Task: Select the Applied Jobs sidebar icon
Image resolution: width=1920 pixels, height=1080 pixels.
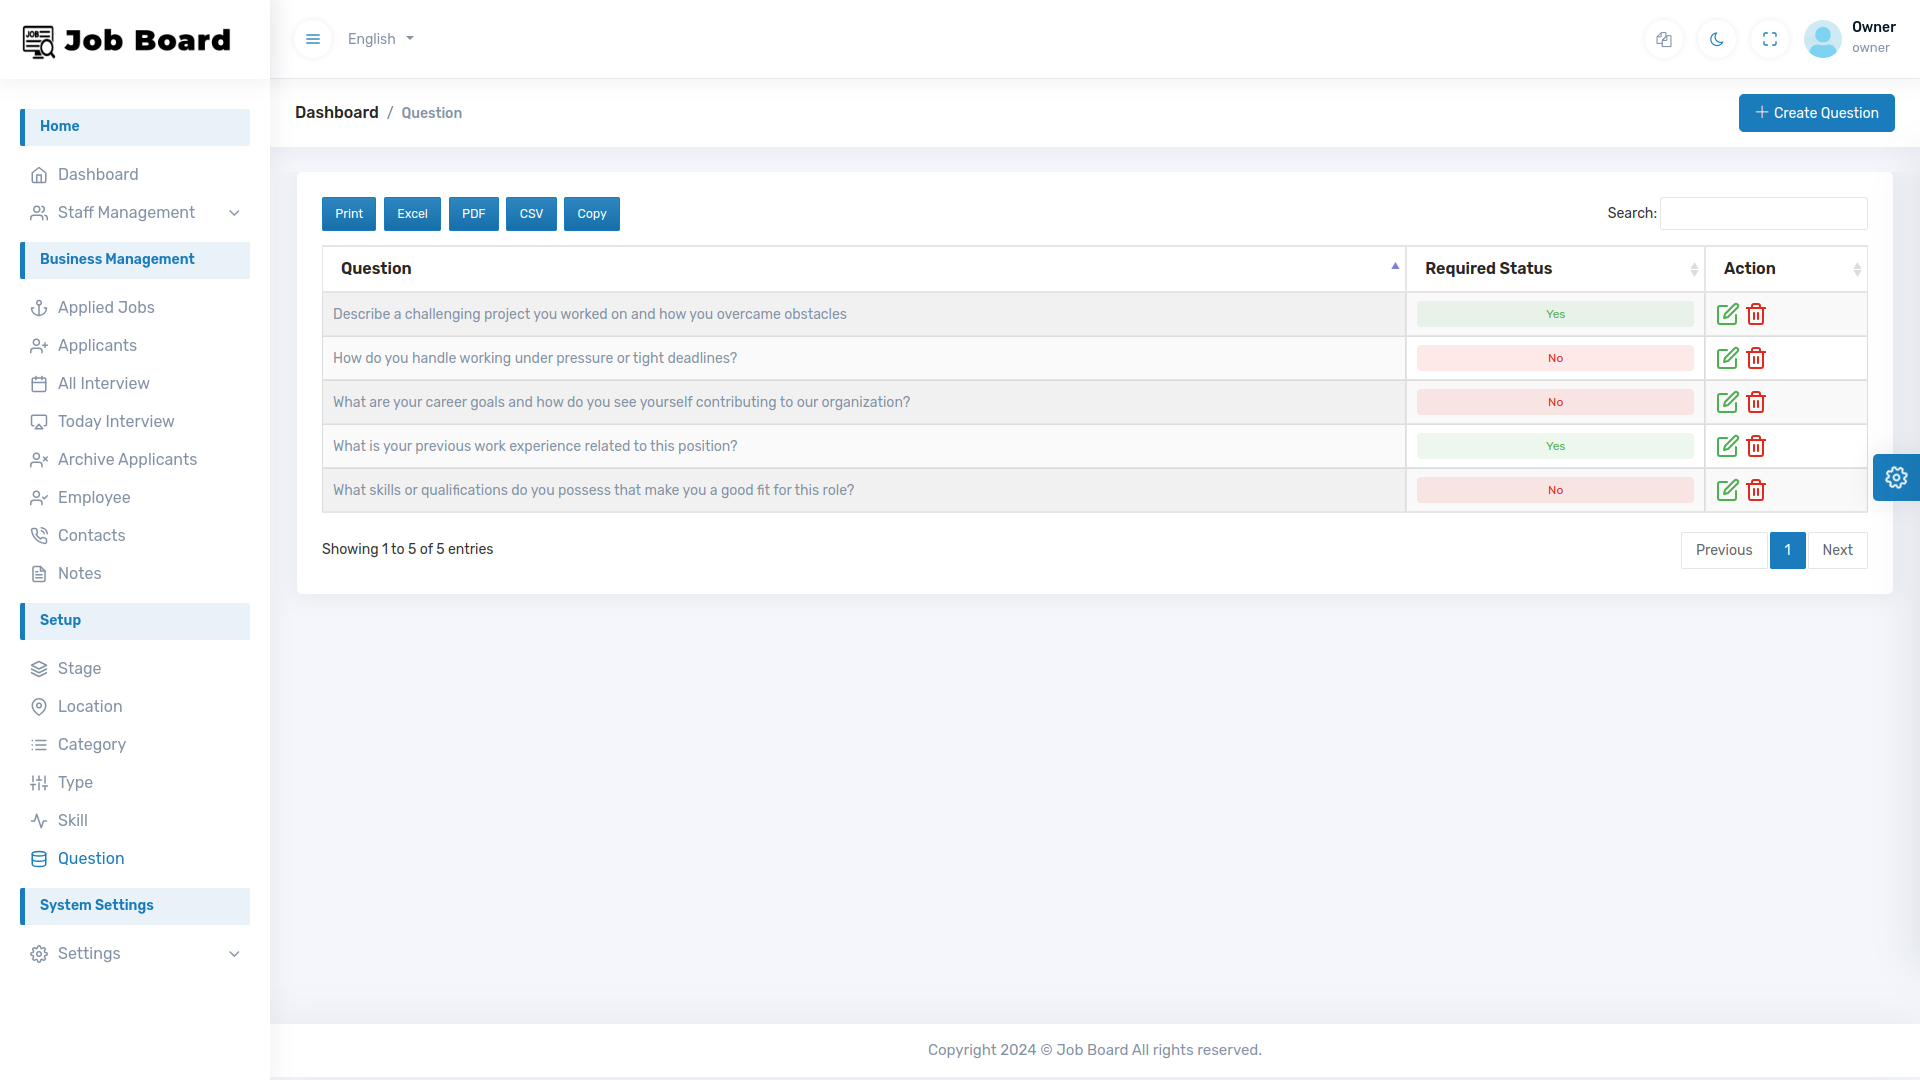Action: [38, 308]
